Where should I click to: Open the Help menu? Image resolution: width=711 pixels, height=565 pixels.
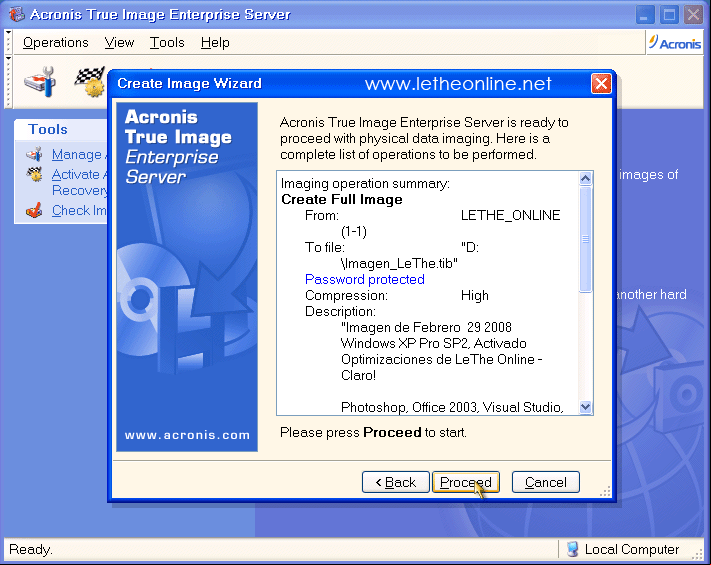point(215,43)
